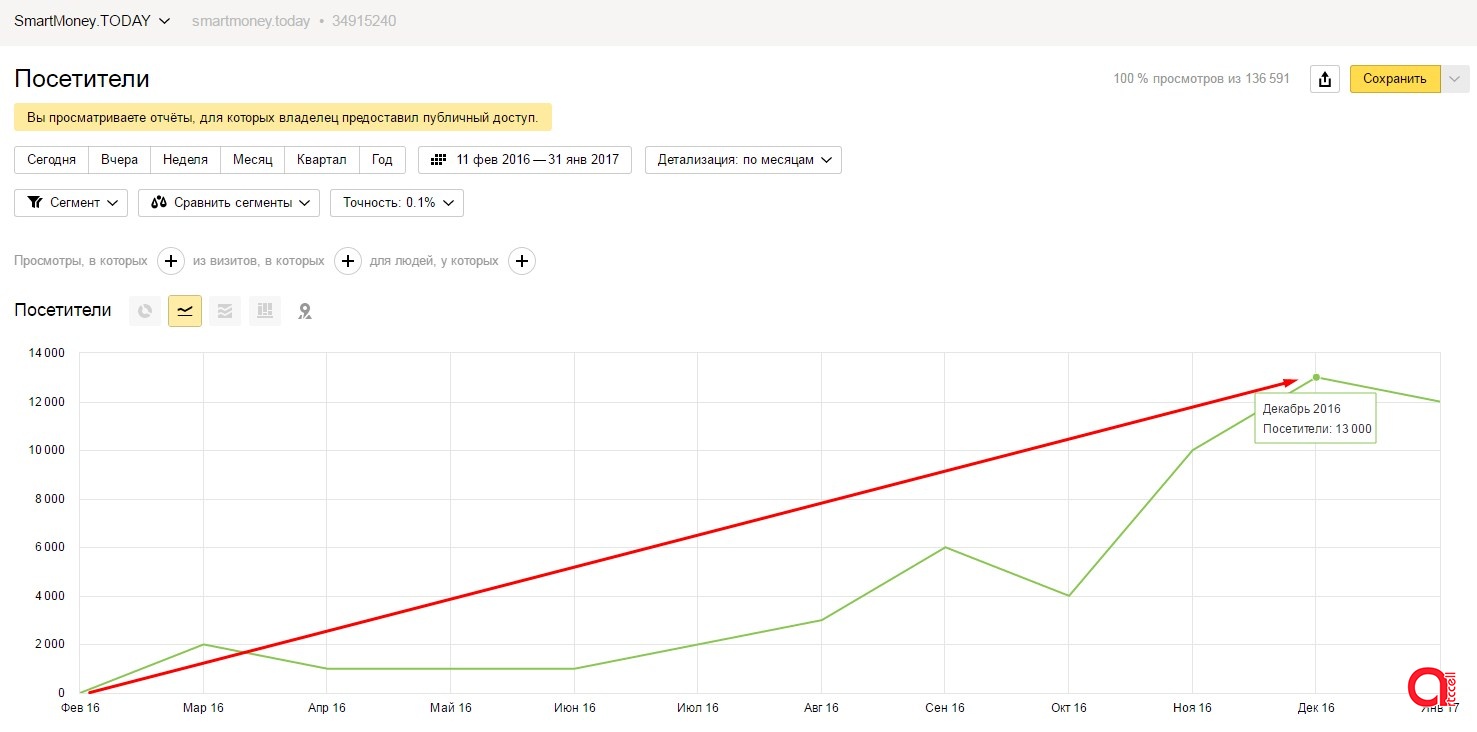Expand the 'Детализация: по месяцам' dropdown

(743, 160)
